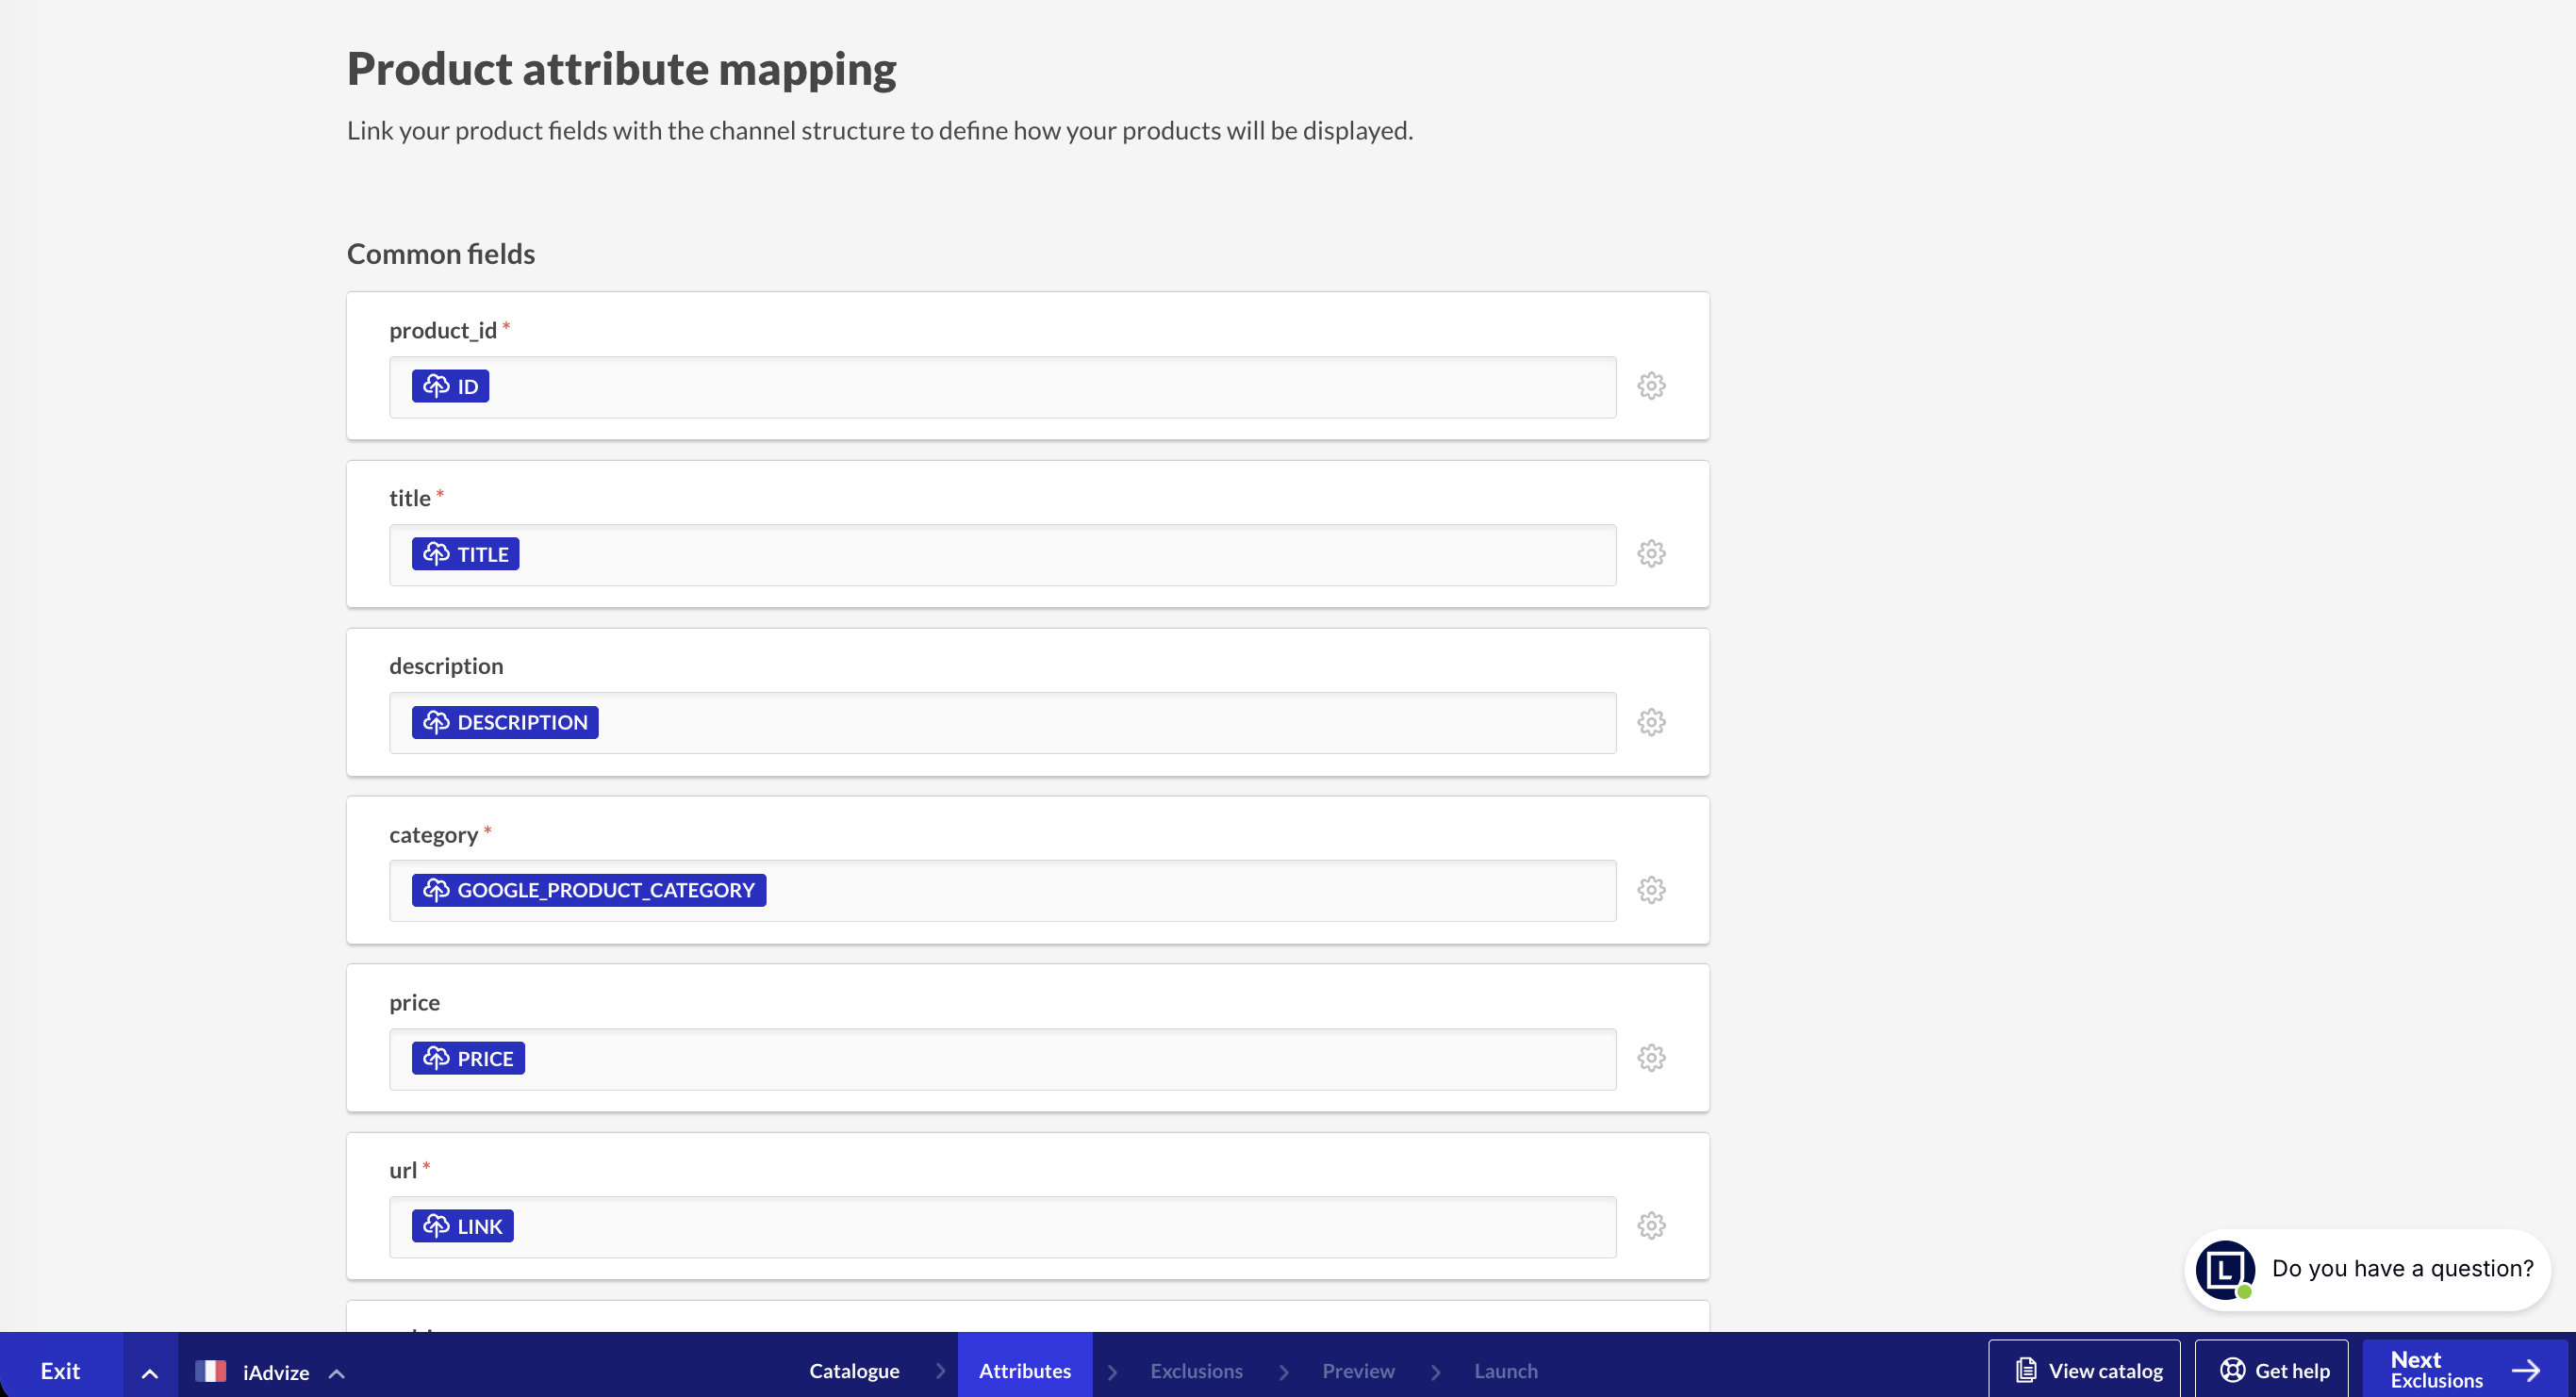
Task: Go to the Launch step
Action: click(x=1505, y=1371)
